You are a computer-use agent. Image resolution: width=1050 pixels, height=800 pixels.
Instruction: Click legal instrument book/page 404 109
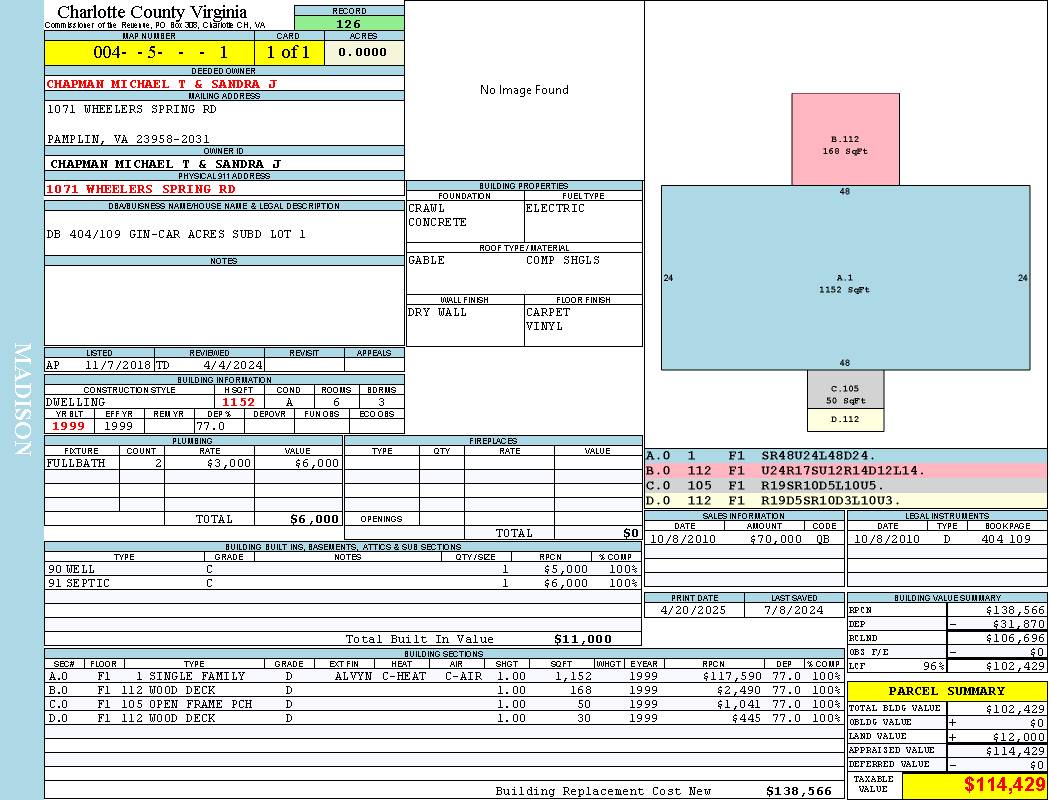(x=1006, y=539)
